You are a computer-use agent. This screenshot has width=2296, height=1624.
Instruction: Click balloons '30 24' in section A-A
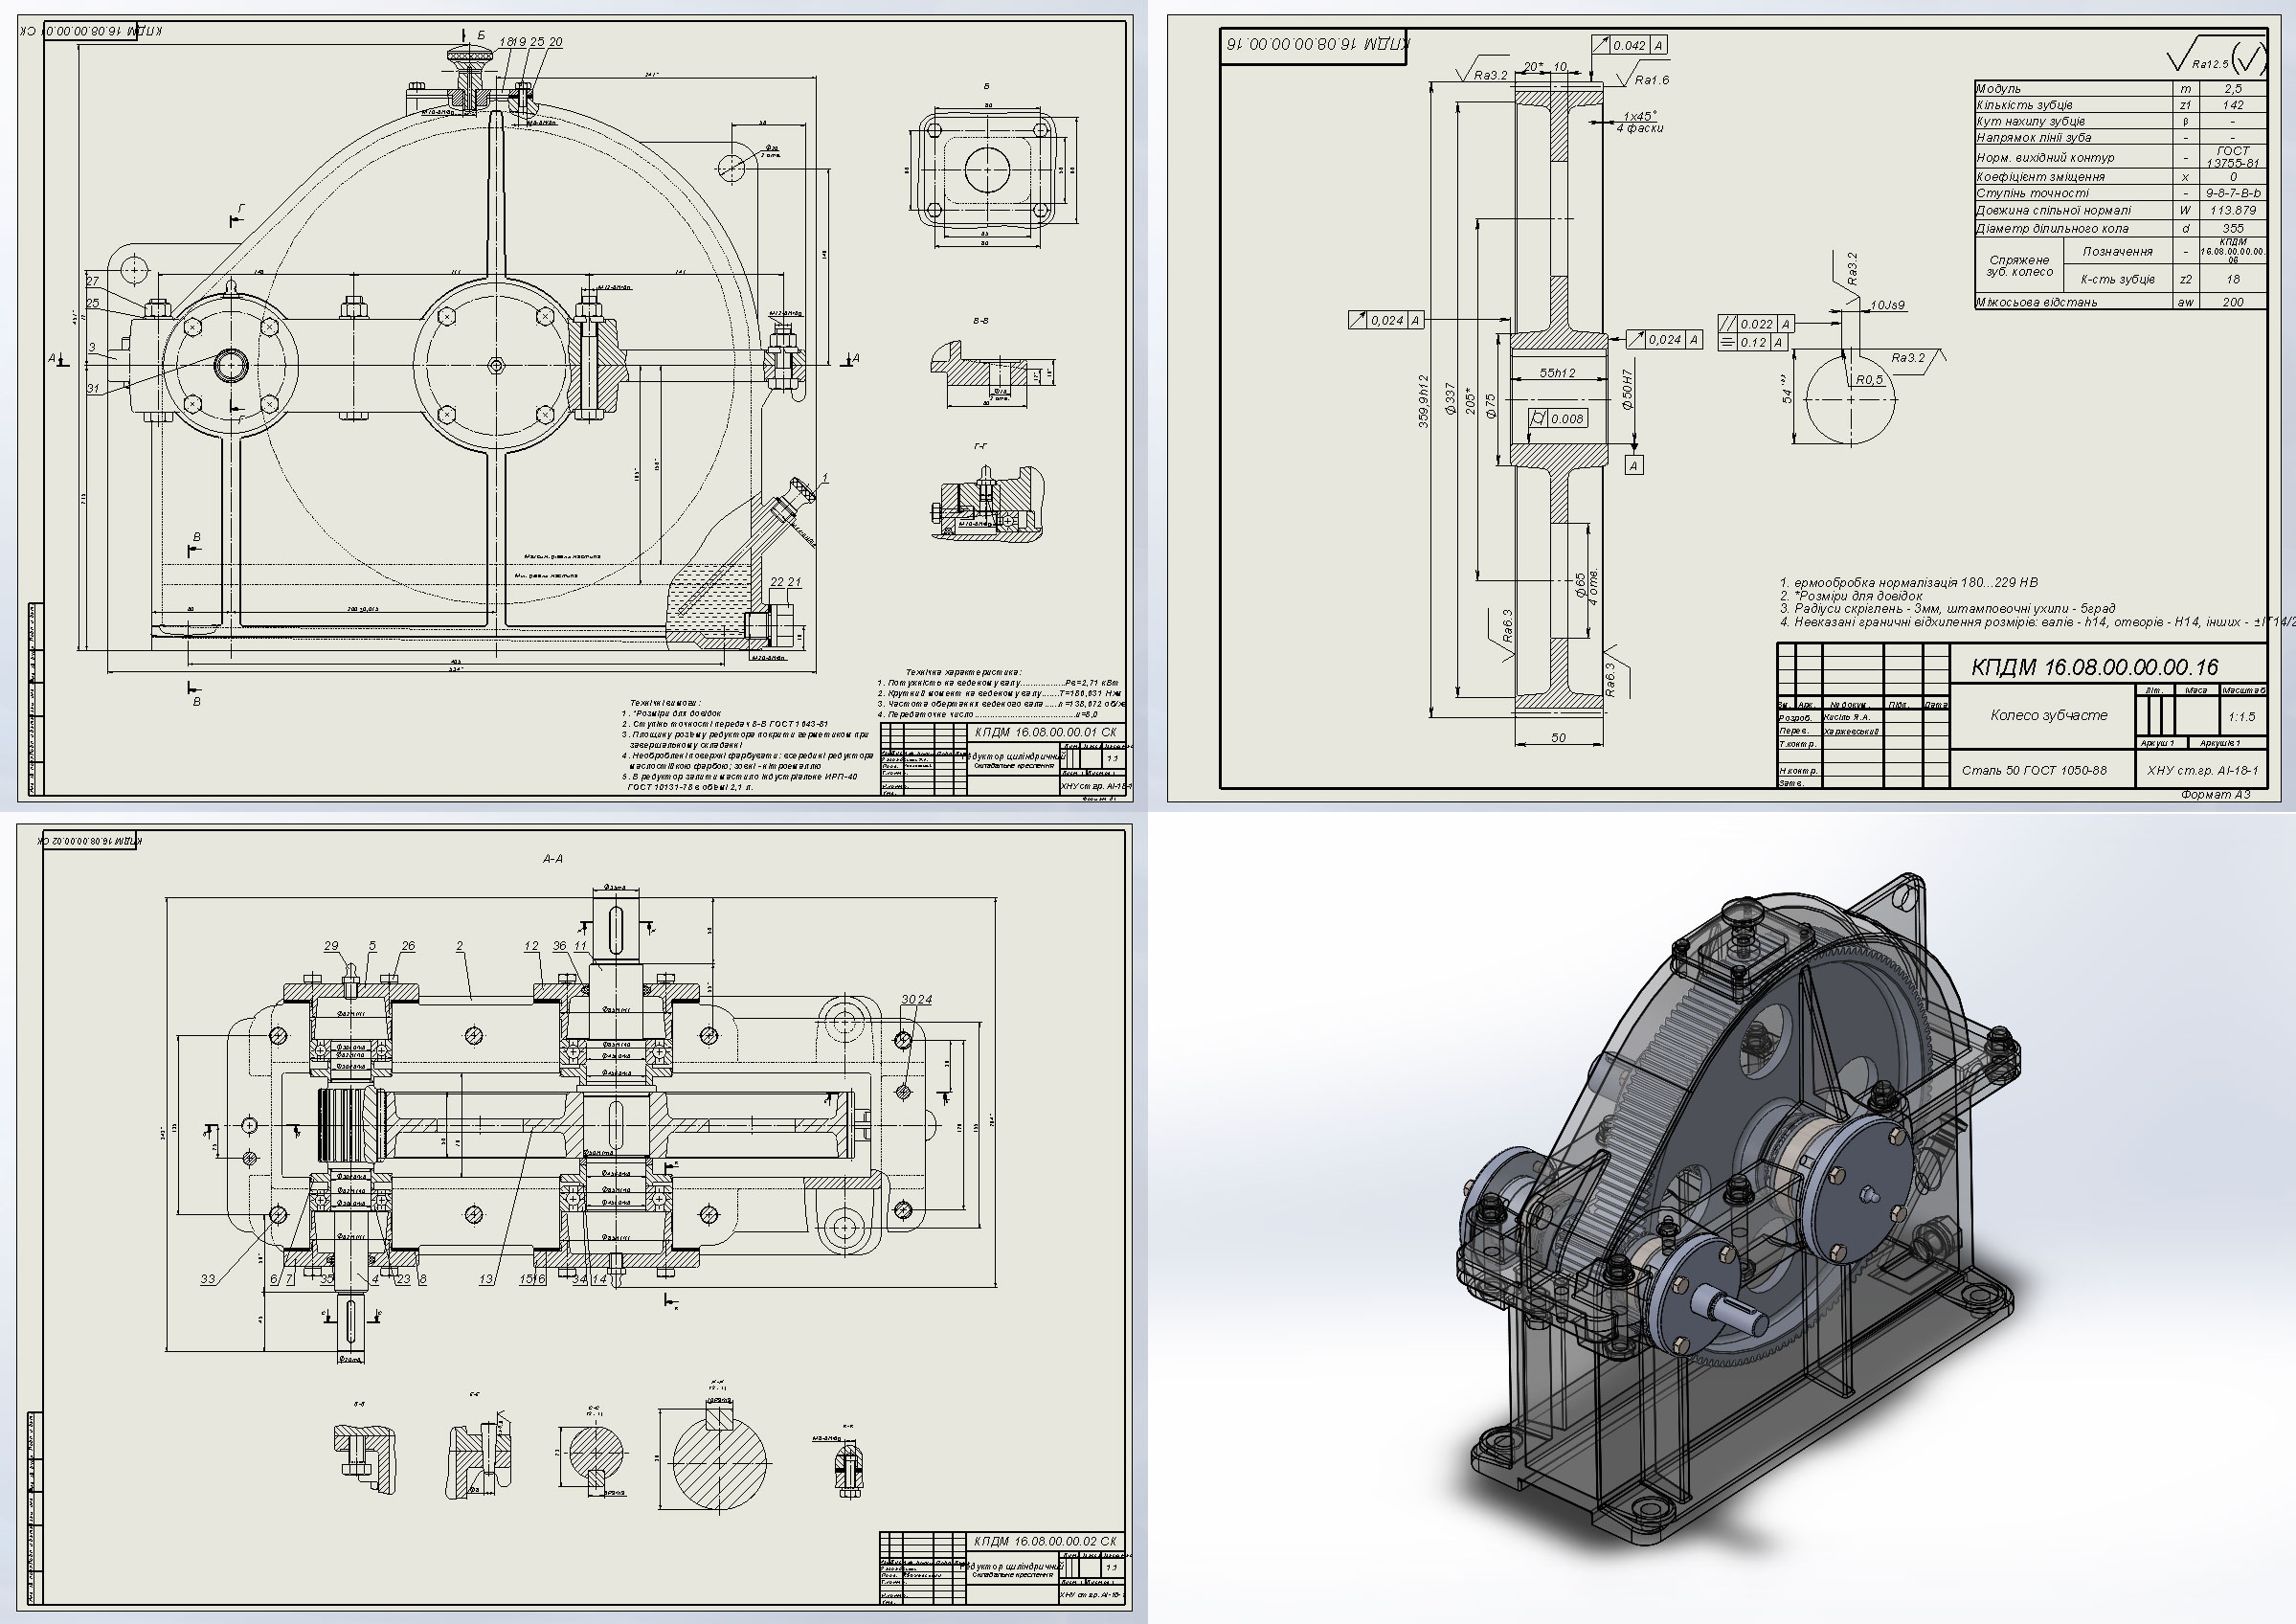click(x=917, y=999)
